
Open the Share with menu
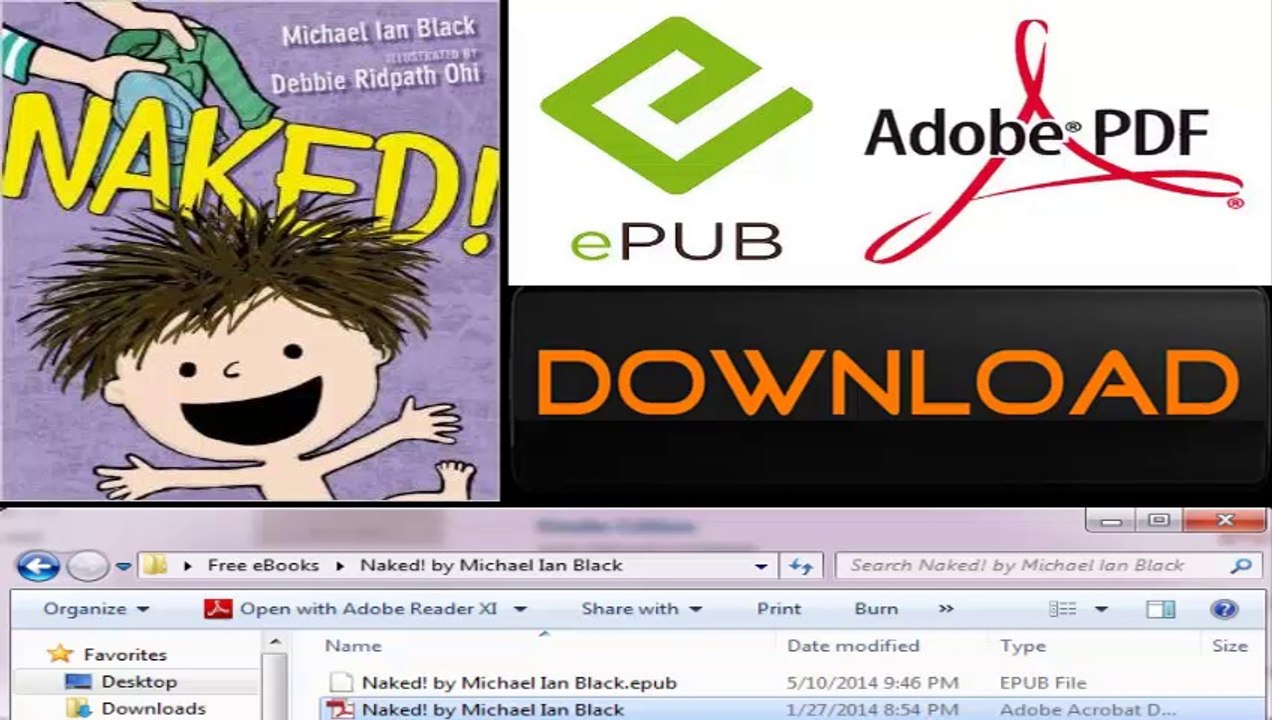(641, 608)
